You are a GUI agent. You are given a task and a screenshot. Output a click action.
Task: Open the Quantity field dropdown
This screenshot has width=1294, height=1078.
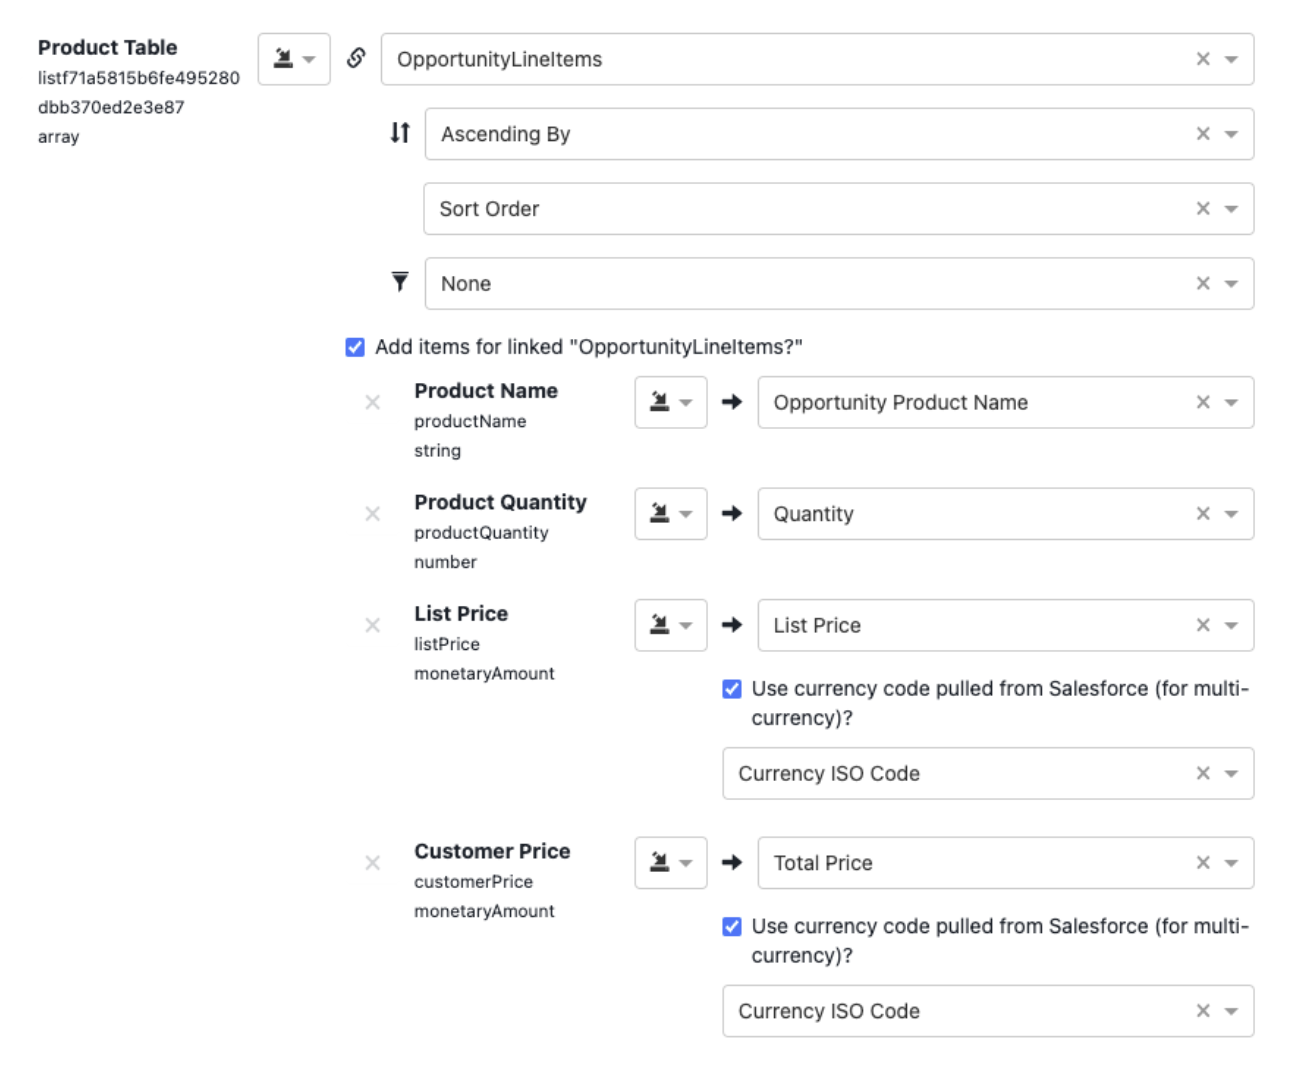(x=1231, y=514)
